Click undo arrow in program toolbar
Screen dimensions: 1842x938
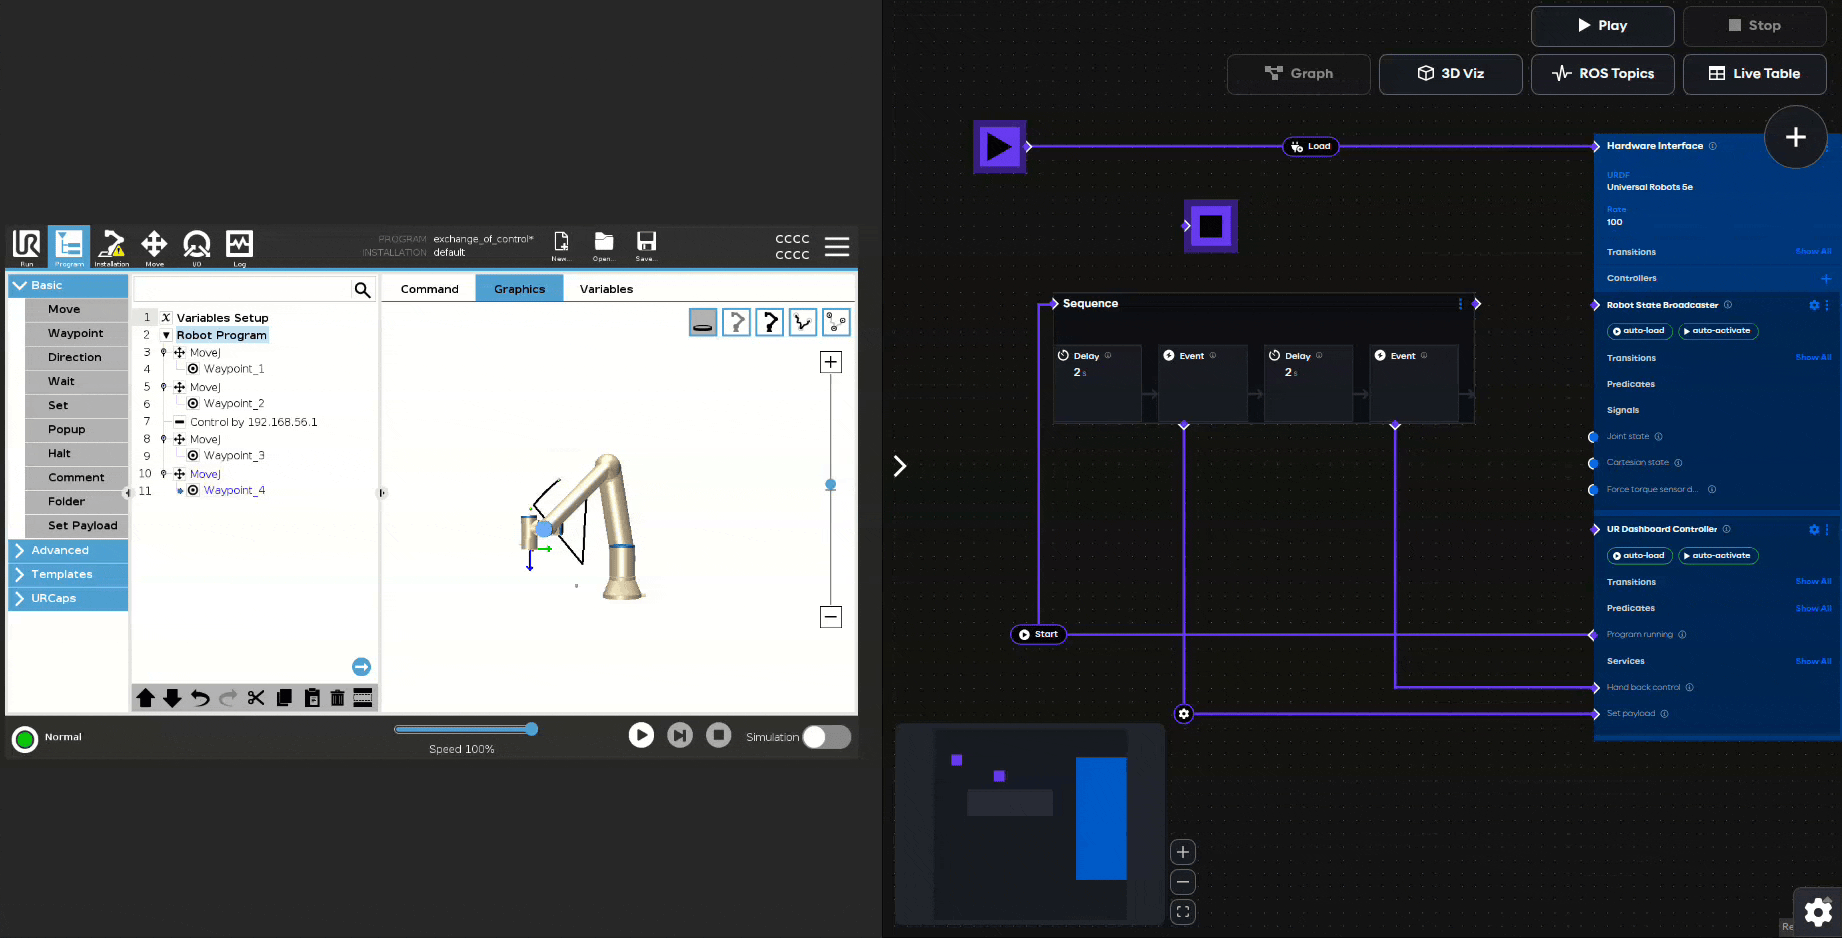pyautogui.click(x=200, y=698)
